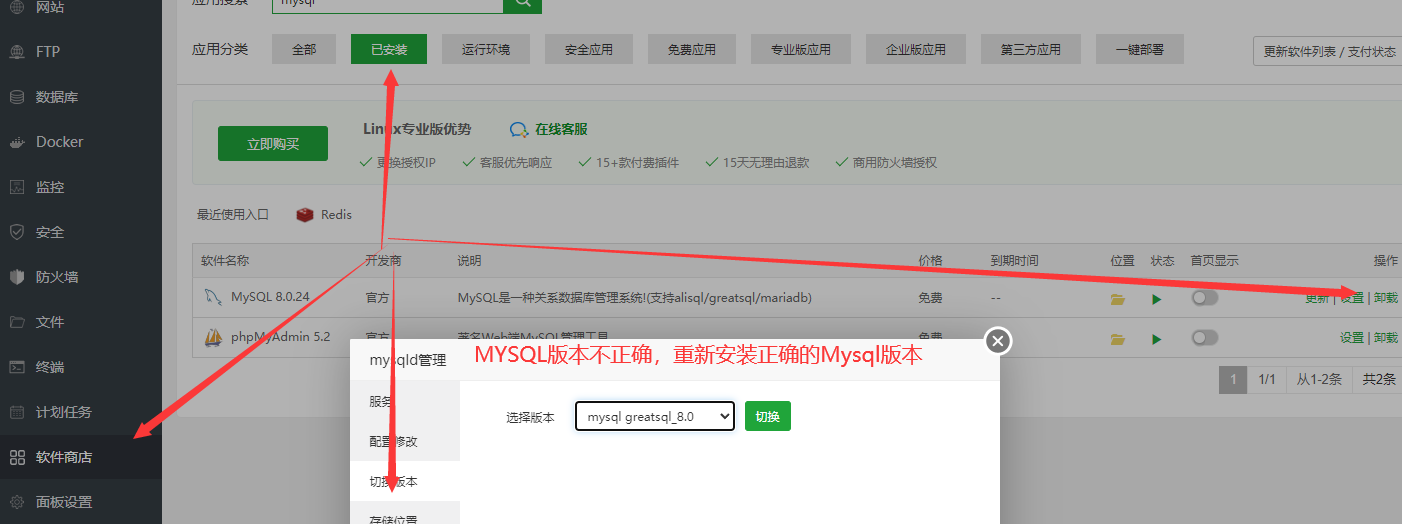Image resolution: width=1402 pixels, height=524 pixels.
Task: Open 服务 tab in mysqld管理 dialog
Action: (x=405, y=401)
